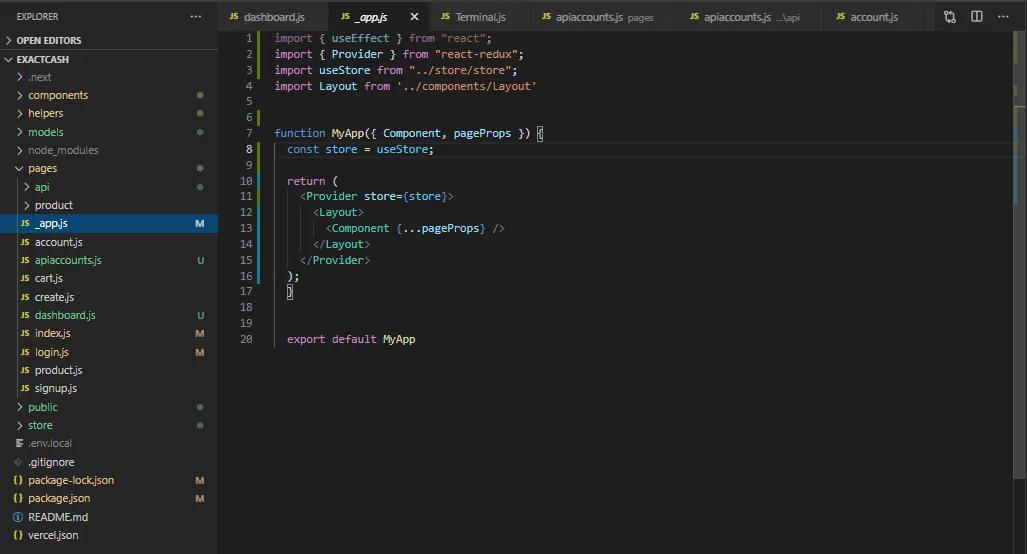Switch to the Terminal.js tab

coord(480,17)
